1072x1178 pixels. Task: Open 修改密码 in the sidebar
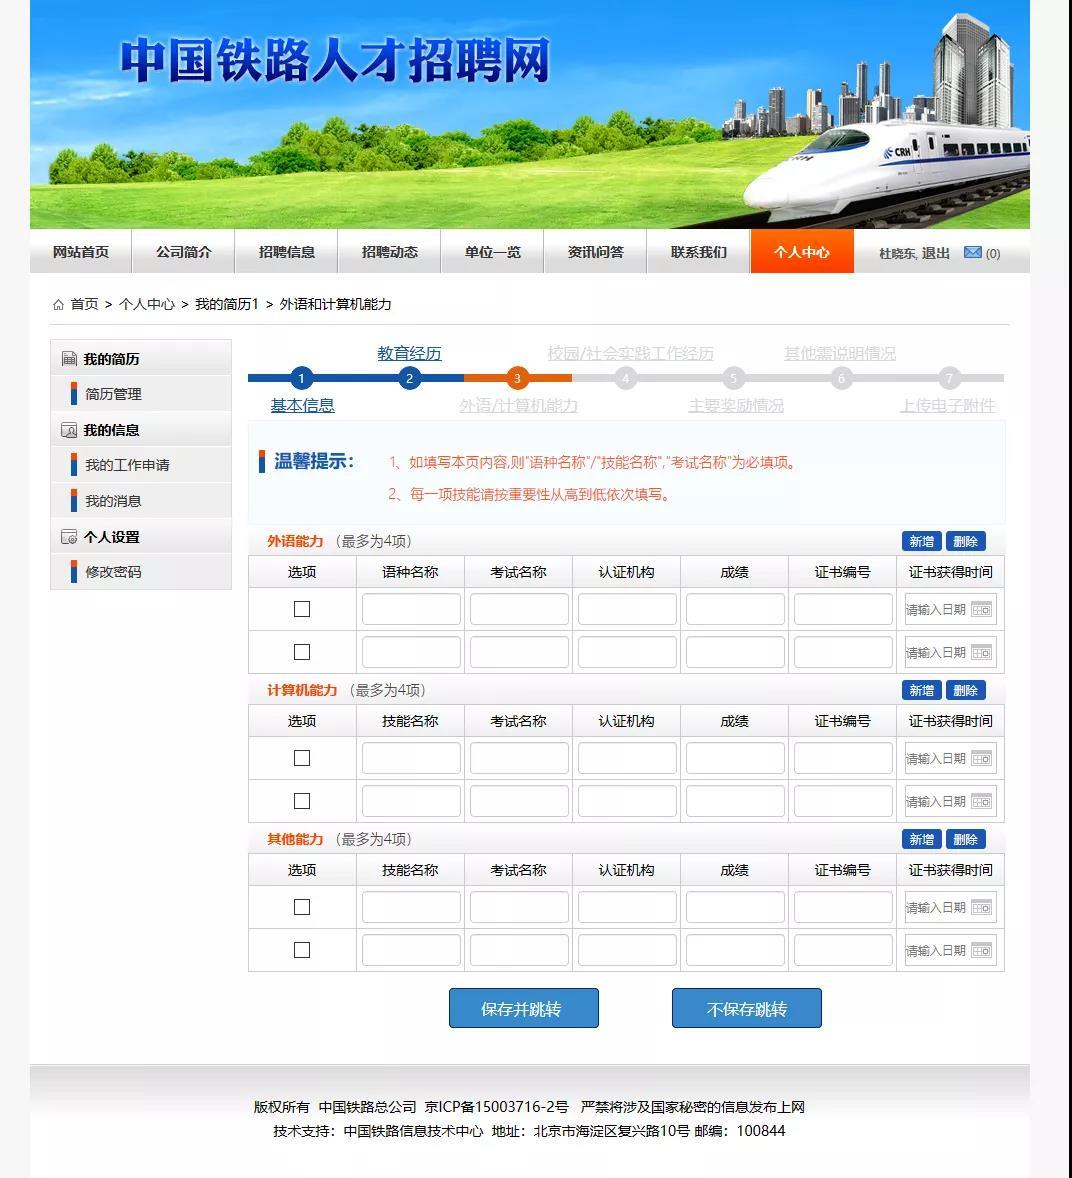pos(113,572)
